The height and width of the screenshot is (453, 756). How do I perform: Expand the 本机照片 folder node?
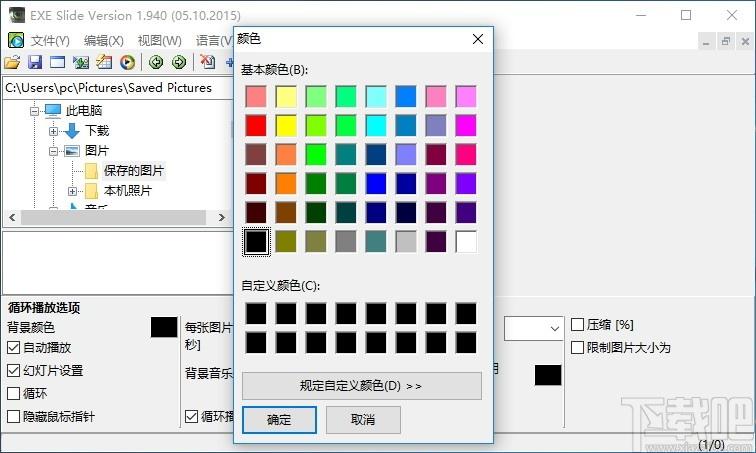[x=72, y=191]
